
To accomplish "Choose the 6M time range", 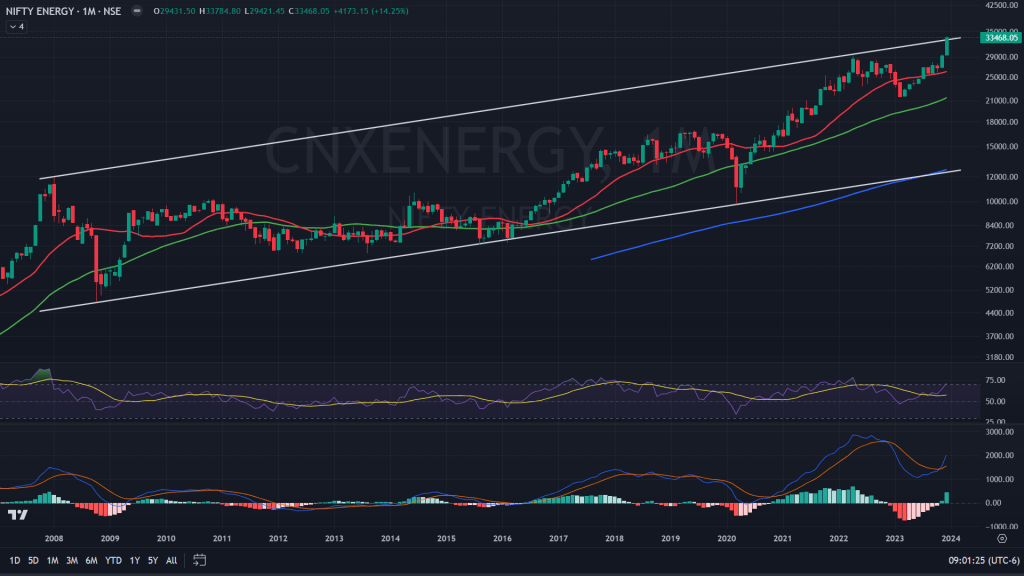I will (91, 560).
